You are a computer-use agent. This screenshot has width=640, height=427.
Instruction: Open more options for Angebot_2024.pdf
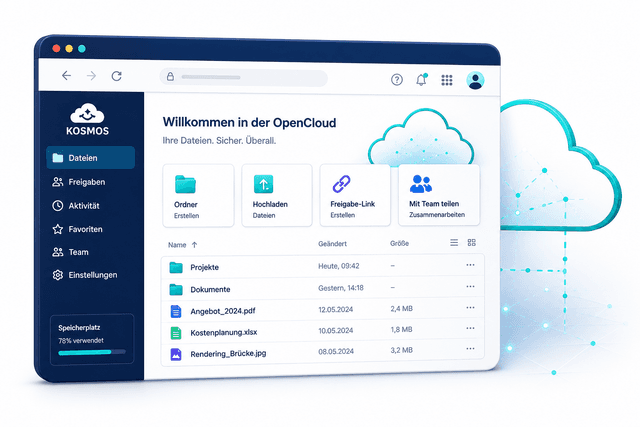[x=470, y=307]
